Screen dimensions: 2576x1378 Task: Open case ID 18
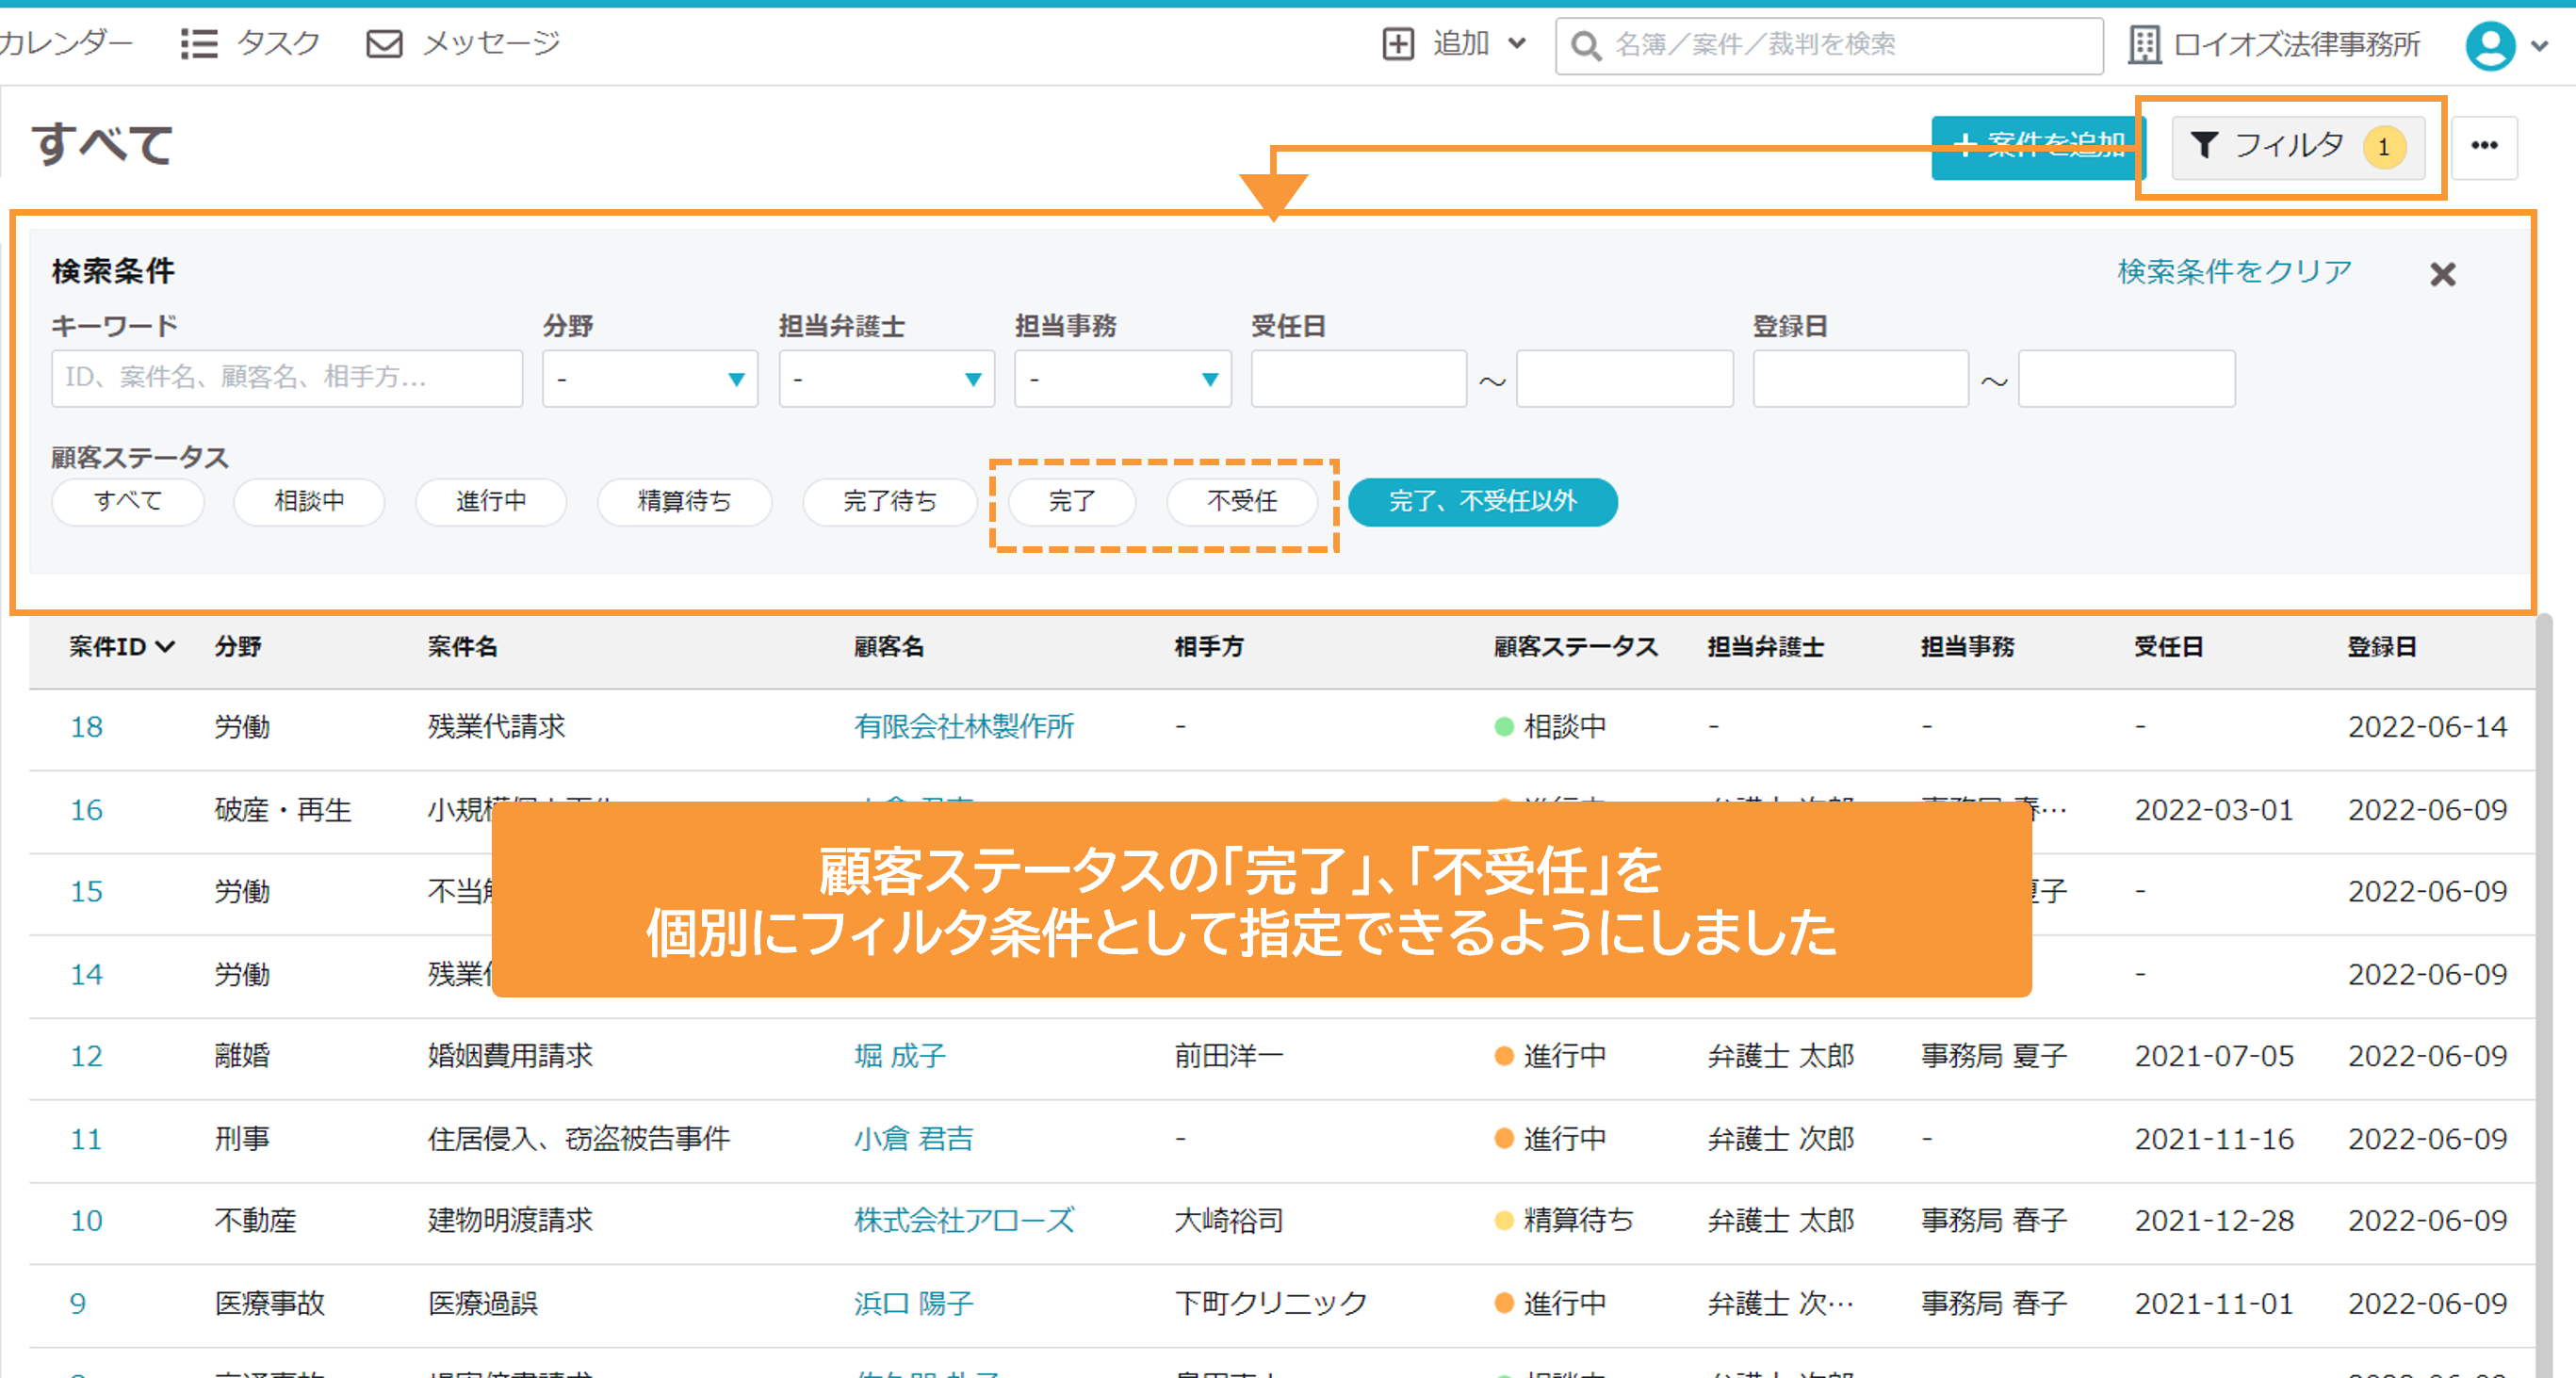pos(86,727)
